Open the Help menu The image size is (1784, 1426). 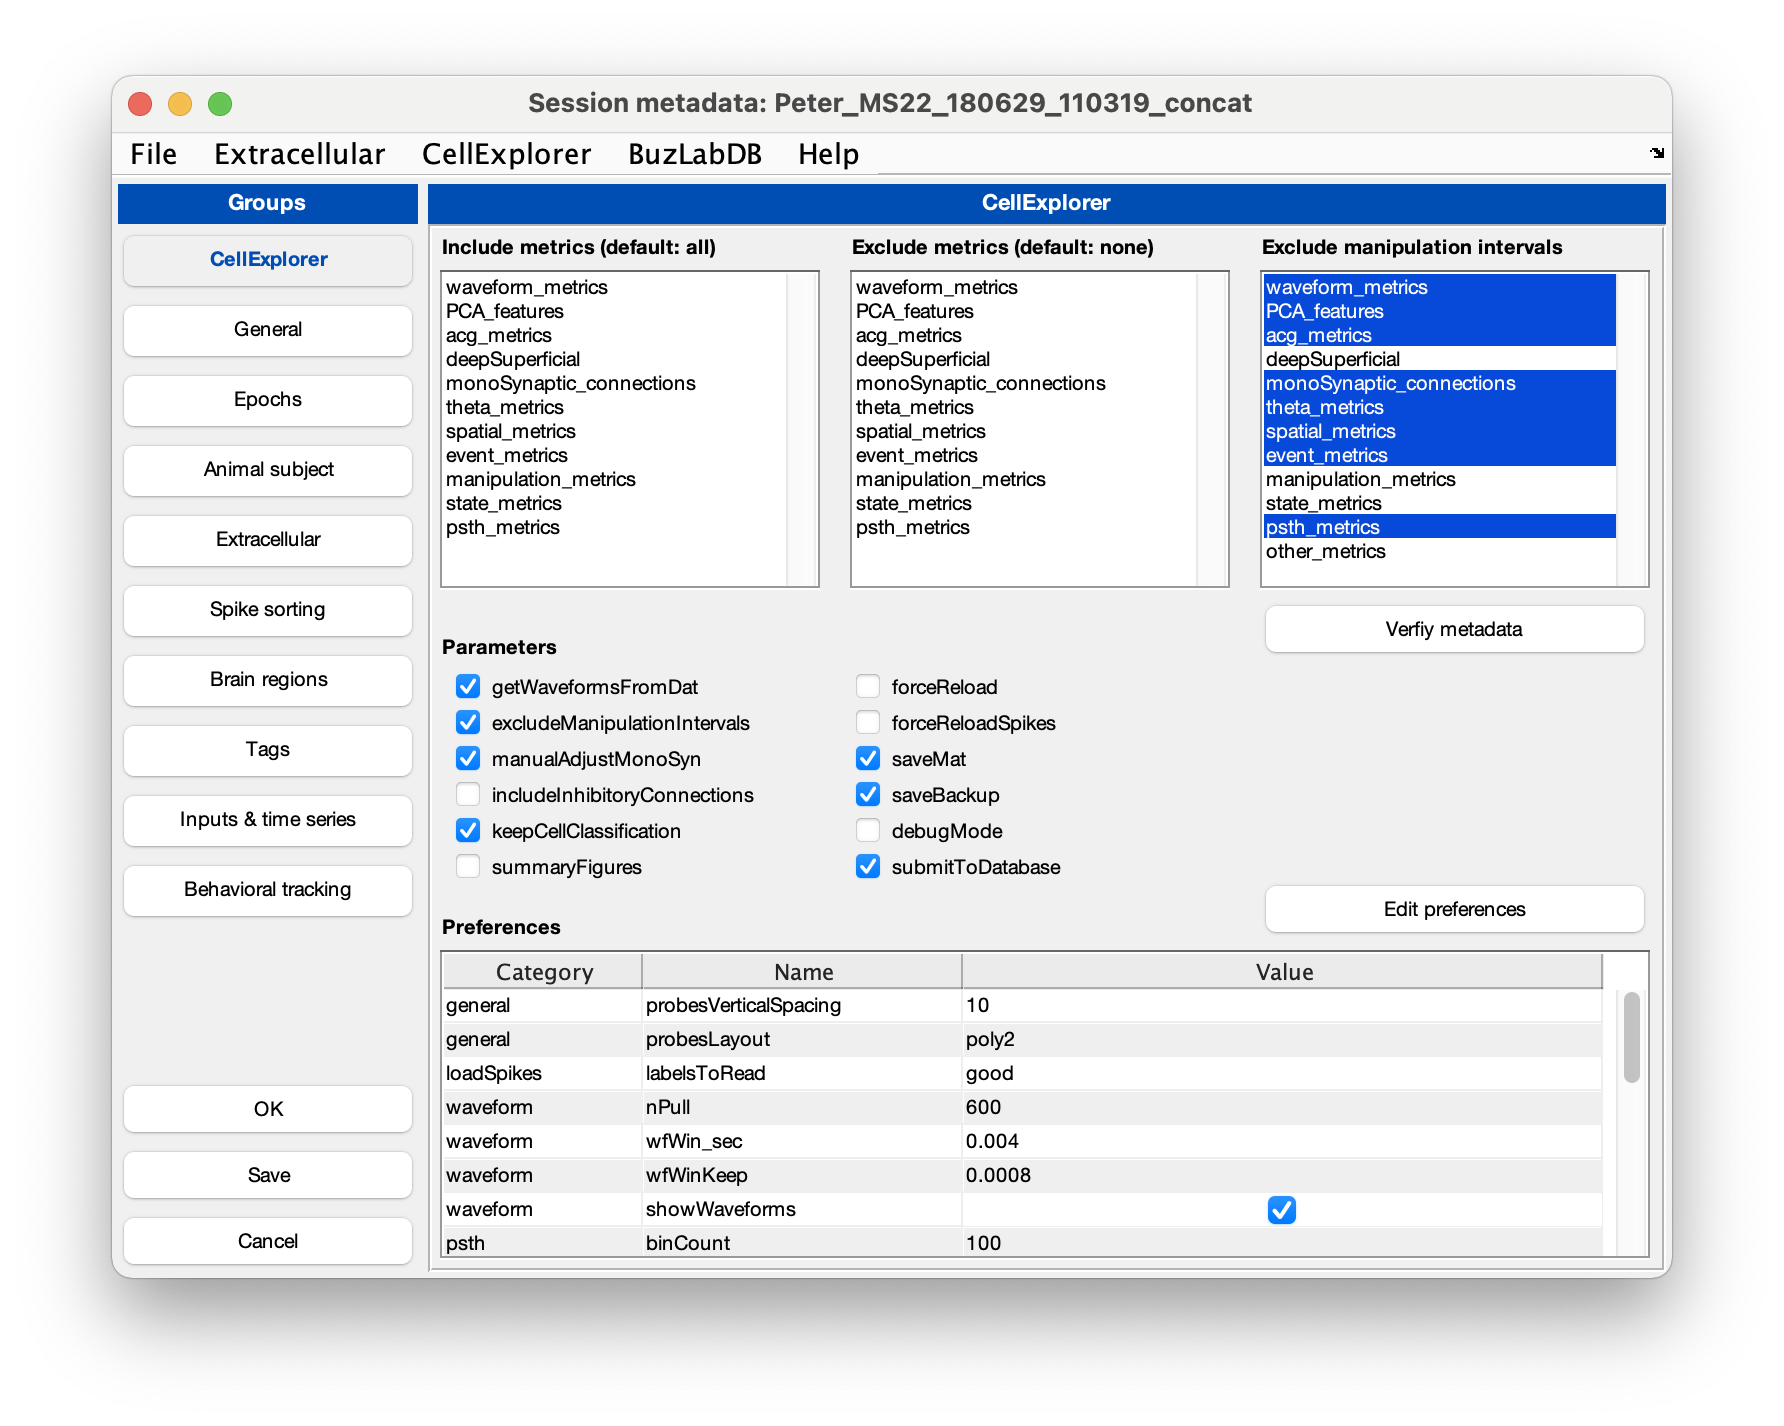point(829,154)
